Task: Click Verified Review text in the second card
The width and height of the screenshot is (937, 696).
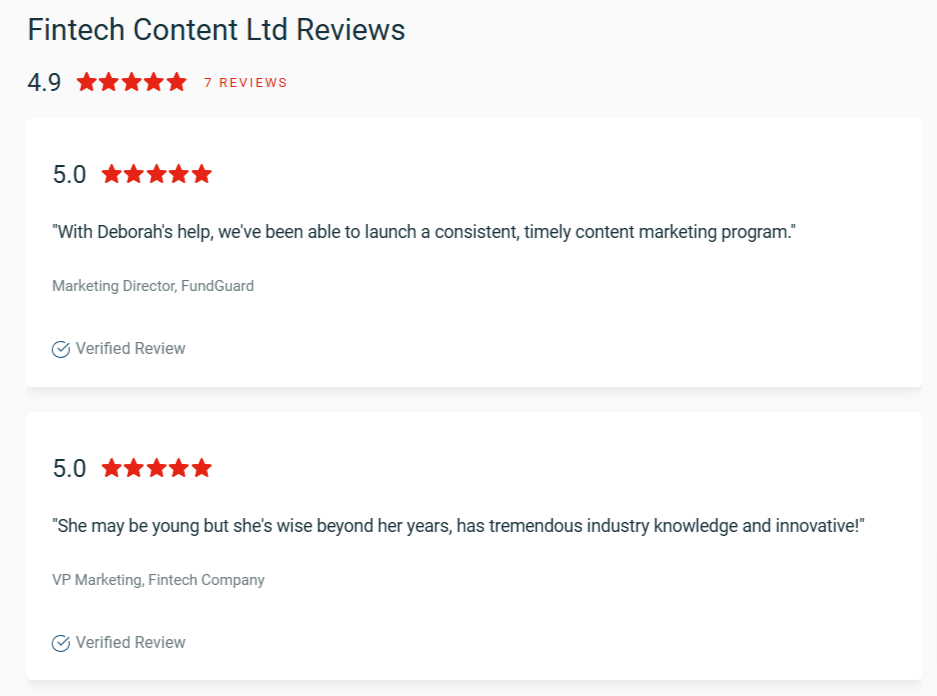Action: [x=130, y=642]
